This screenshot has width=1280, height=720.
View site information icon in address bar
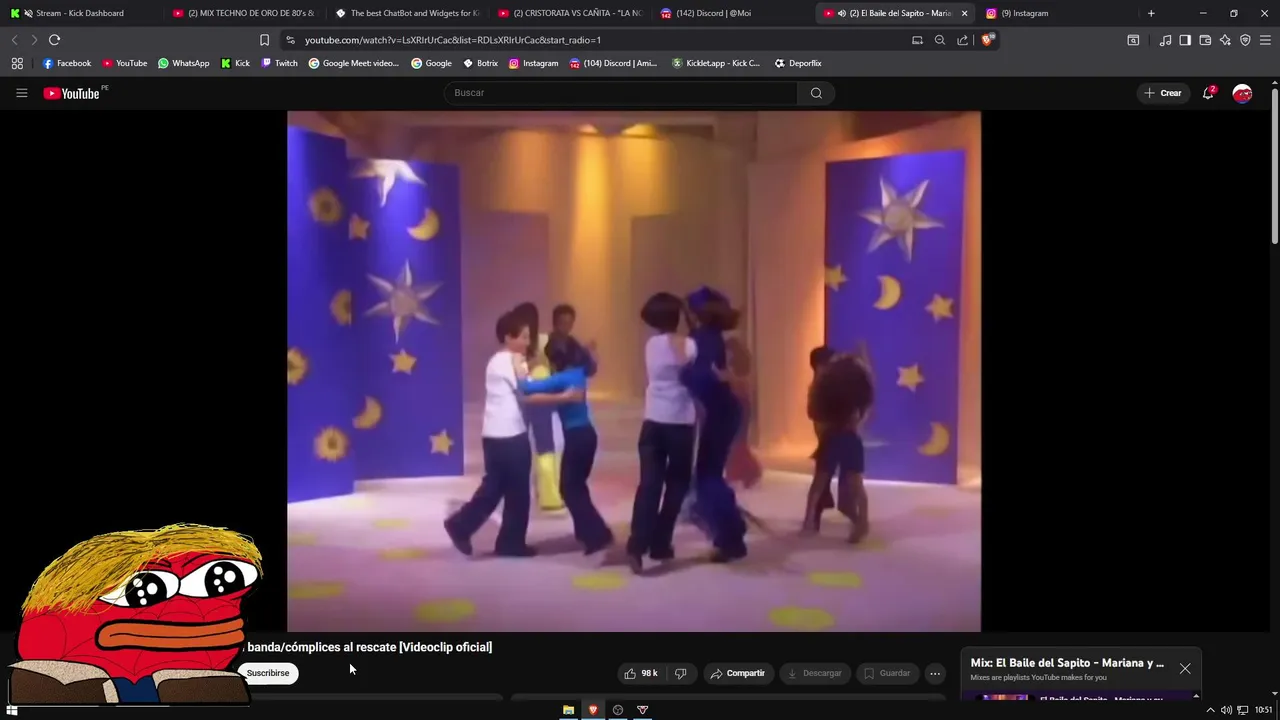pos(290,40)
